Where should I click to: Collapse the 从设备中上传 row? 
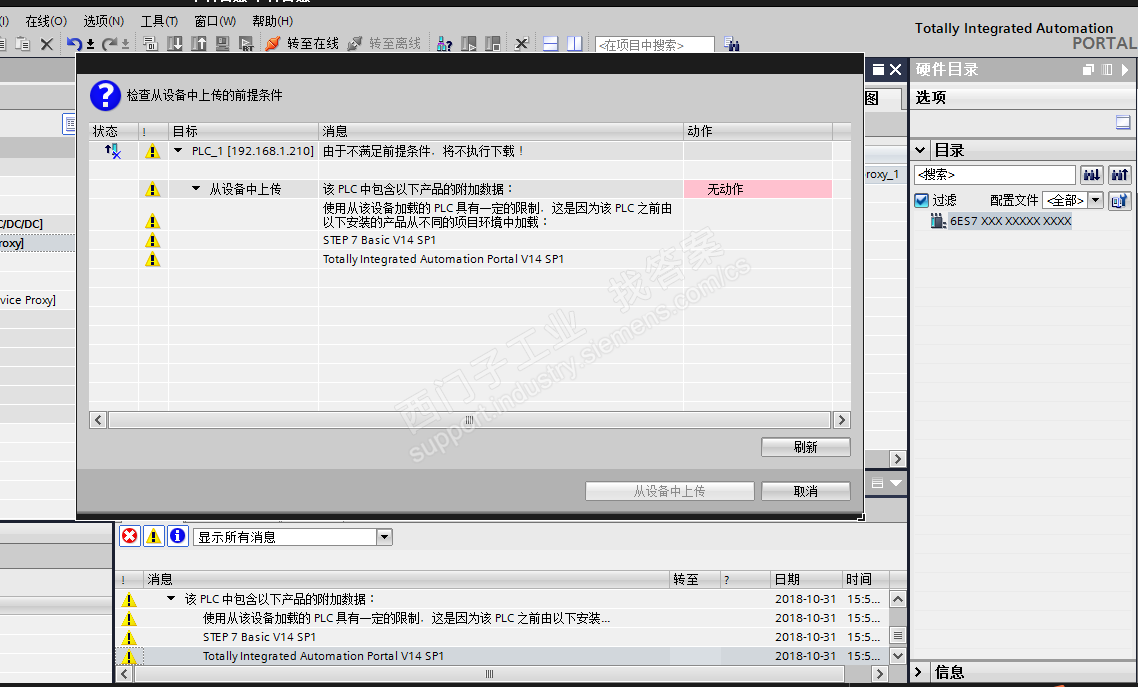tap(196, 189)
